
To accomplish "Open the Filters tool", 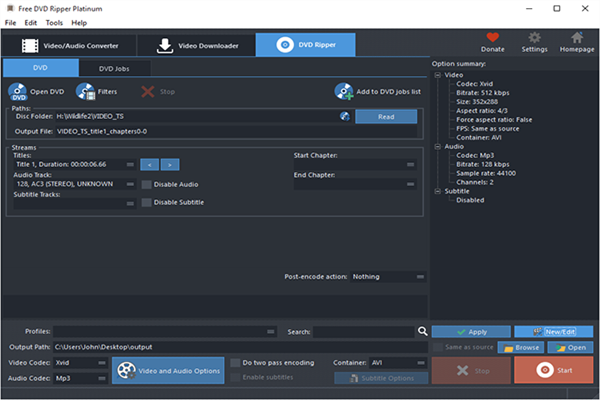I will point(85,91).
